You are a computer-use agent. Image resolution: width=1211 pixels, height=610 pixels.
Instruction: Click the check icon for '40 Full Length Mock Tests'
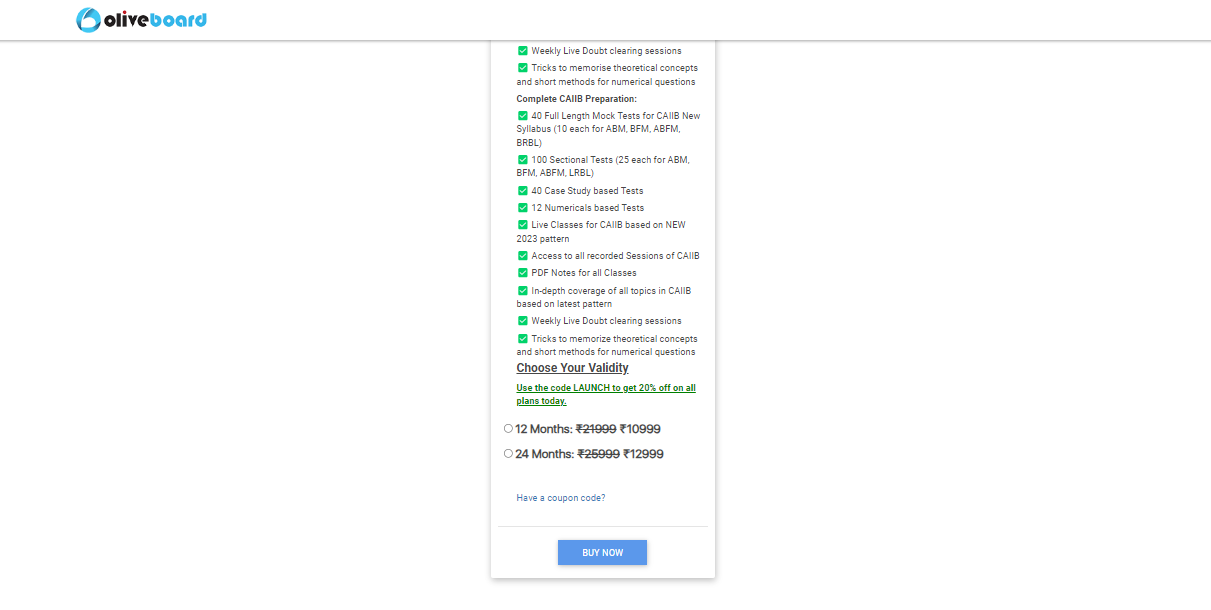pos(523,116)
